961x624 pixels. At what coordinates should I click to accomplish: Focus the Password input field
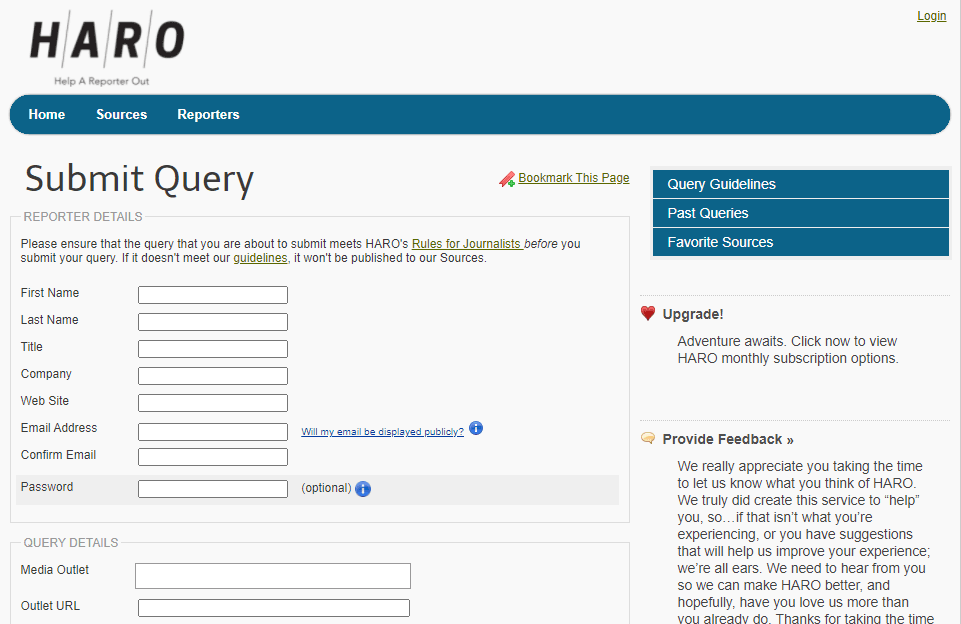pos(213,489)
